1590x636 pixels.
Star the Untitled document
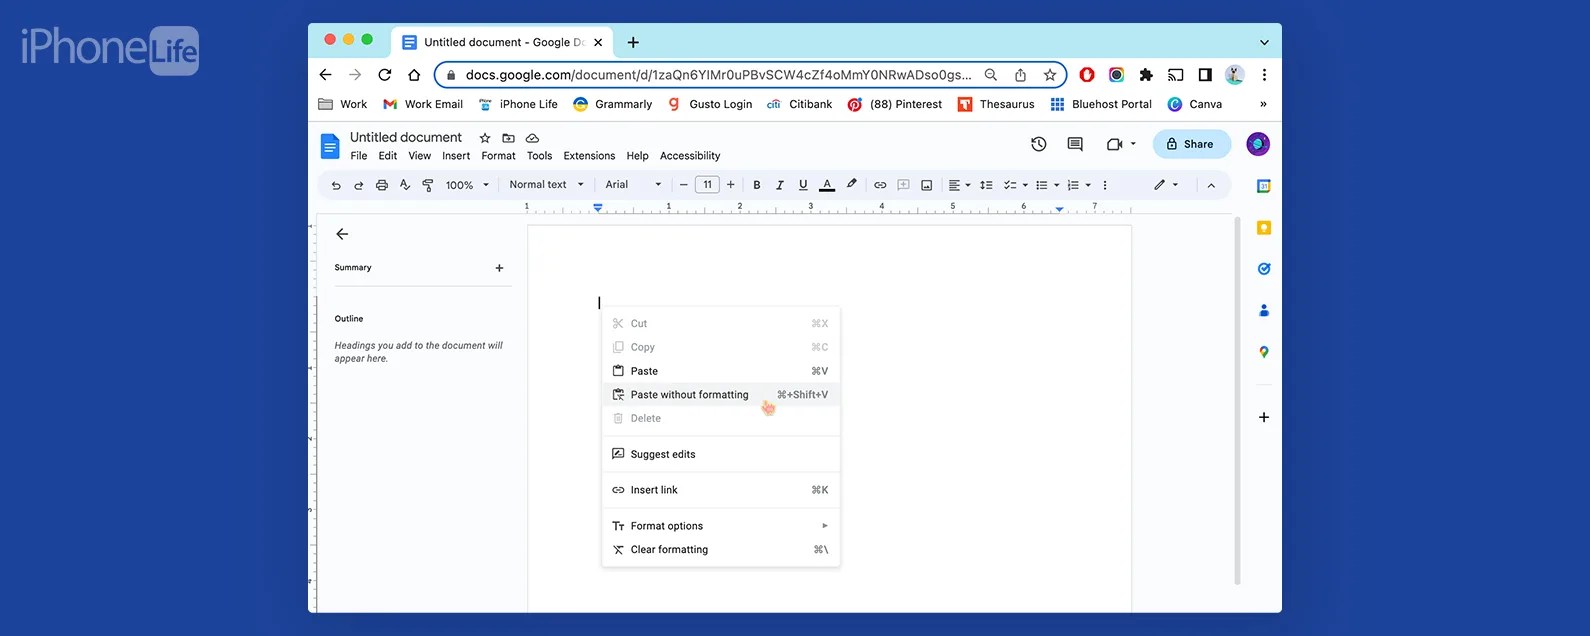(x=485, y=138)
